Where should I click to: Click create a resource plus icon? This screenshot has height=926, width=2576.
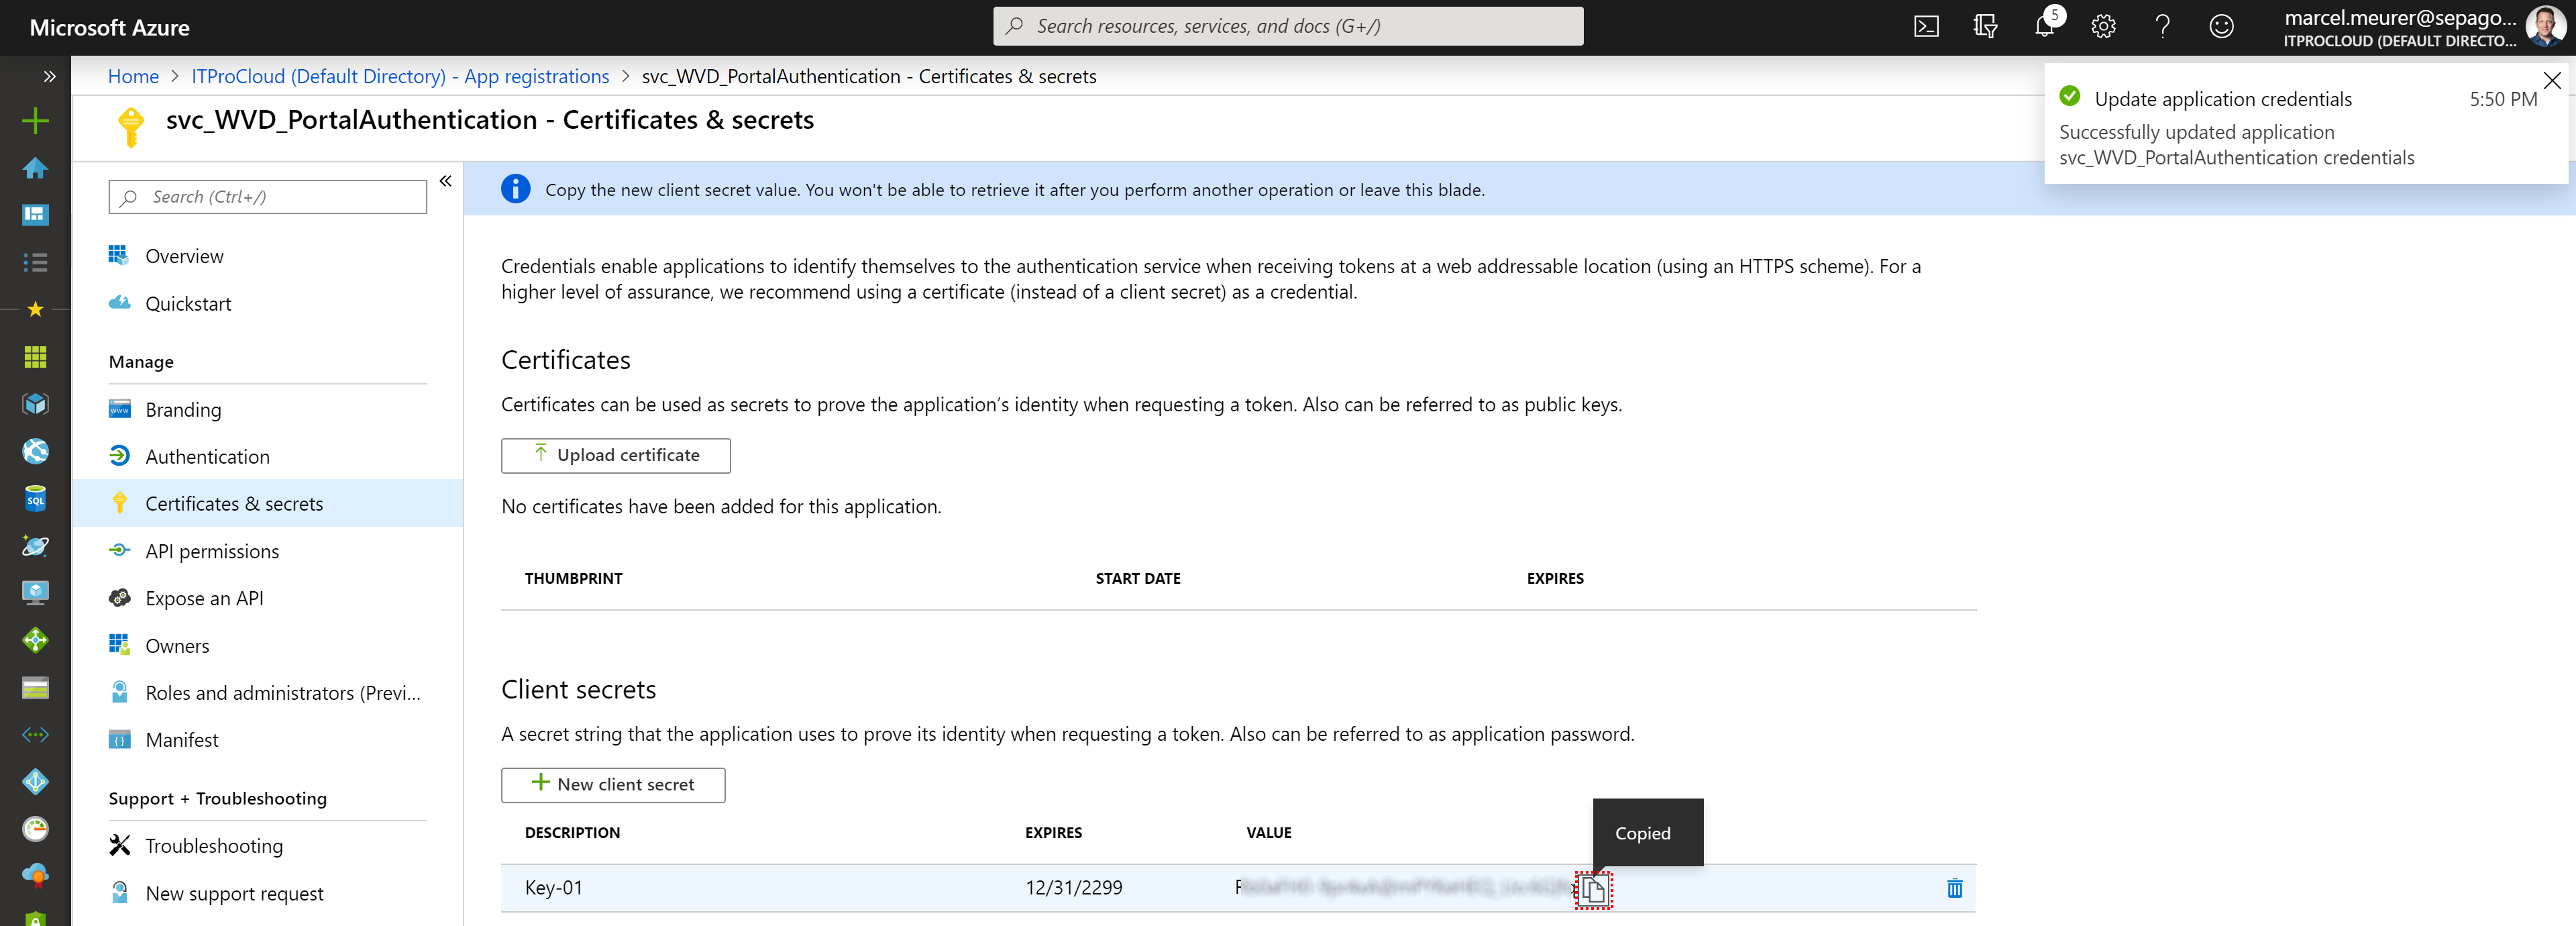[x=35, y=121]
